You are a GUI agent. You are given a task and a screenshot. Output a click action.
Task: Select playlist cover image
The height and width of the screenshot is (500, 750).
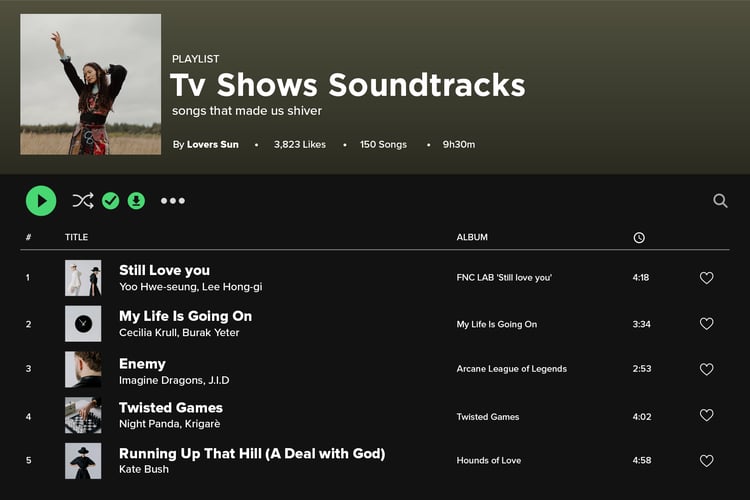click(x=91, y=84)
